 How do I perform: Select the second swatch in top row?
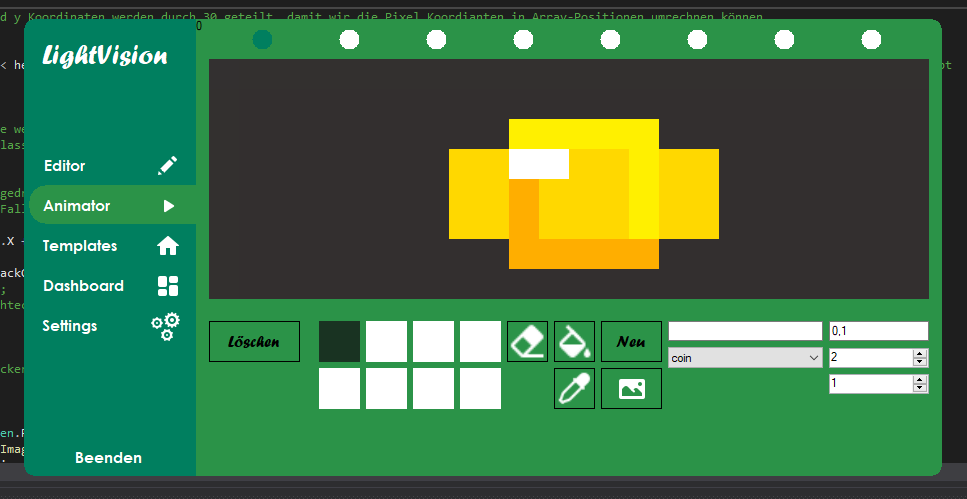386,341
